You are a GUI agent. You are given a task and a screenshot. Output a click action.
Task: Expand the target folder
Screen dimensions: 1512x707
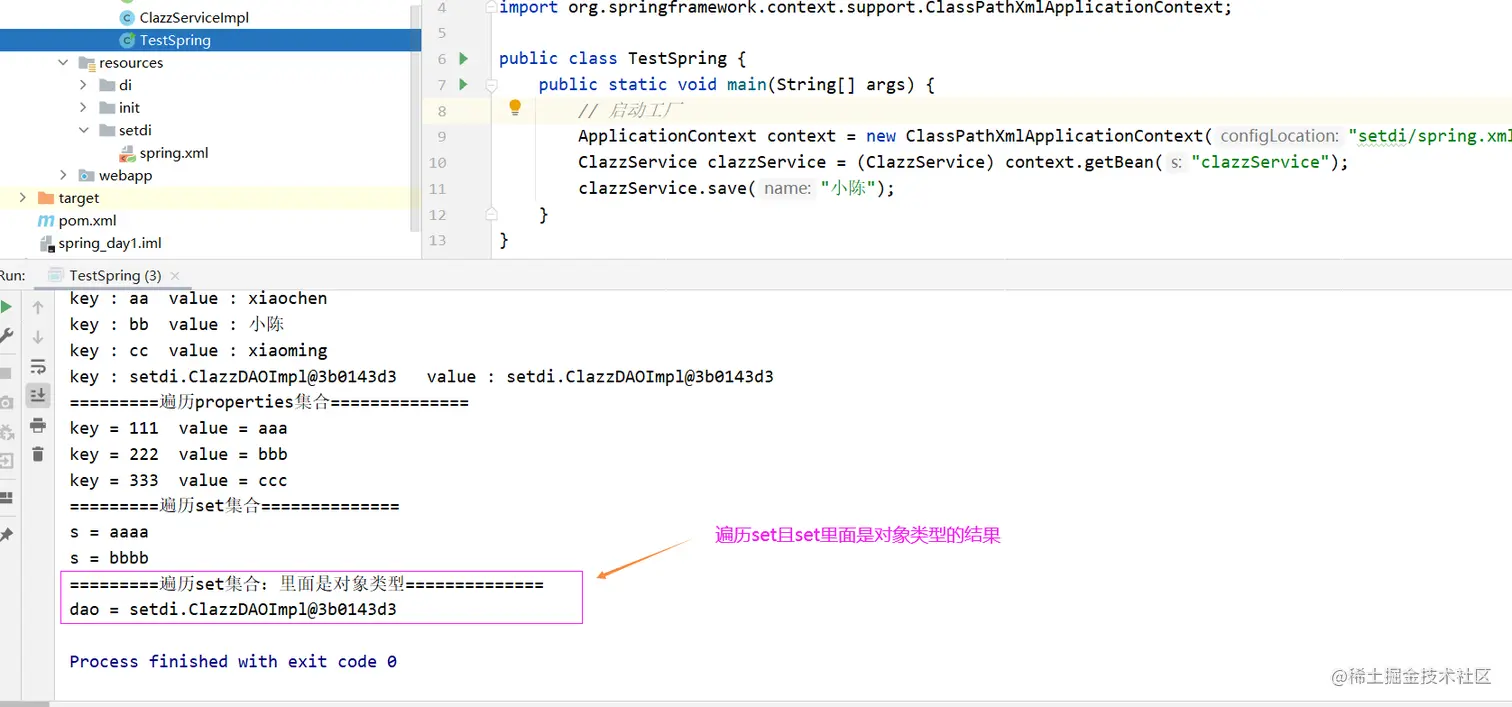(x=22, y=198)
